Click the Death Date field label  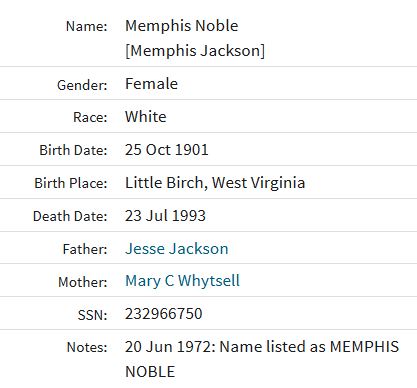click(70, 216)
